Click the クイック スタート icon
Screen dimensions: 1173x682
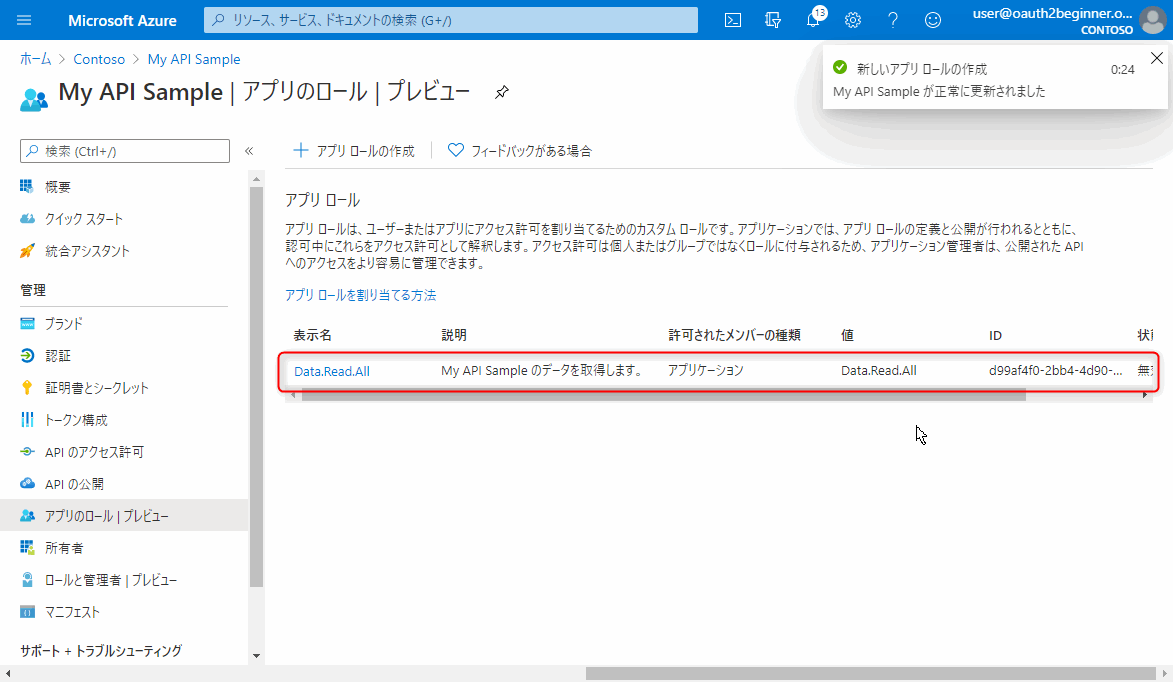[x=27, y=218]
